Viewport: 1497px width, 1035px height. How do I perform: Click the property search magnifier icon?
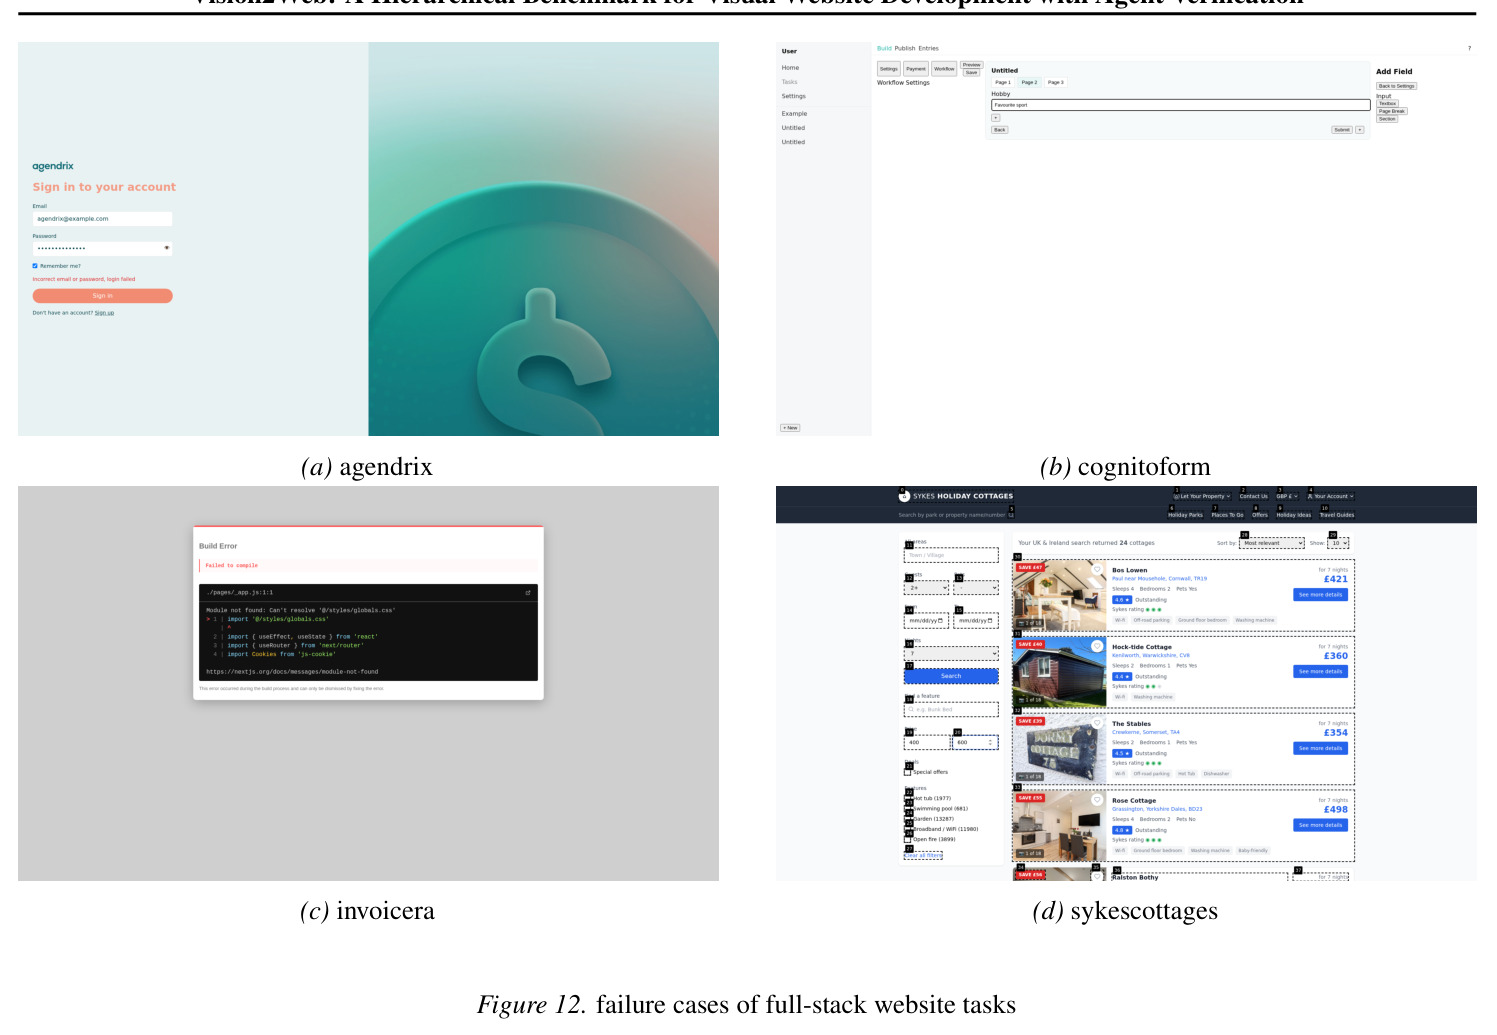pos(1011,515)
